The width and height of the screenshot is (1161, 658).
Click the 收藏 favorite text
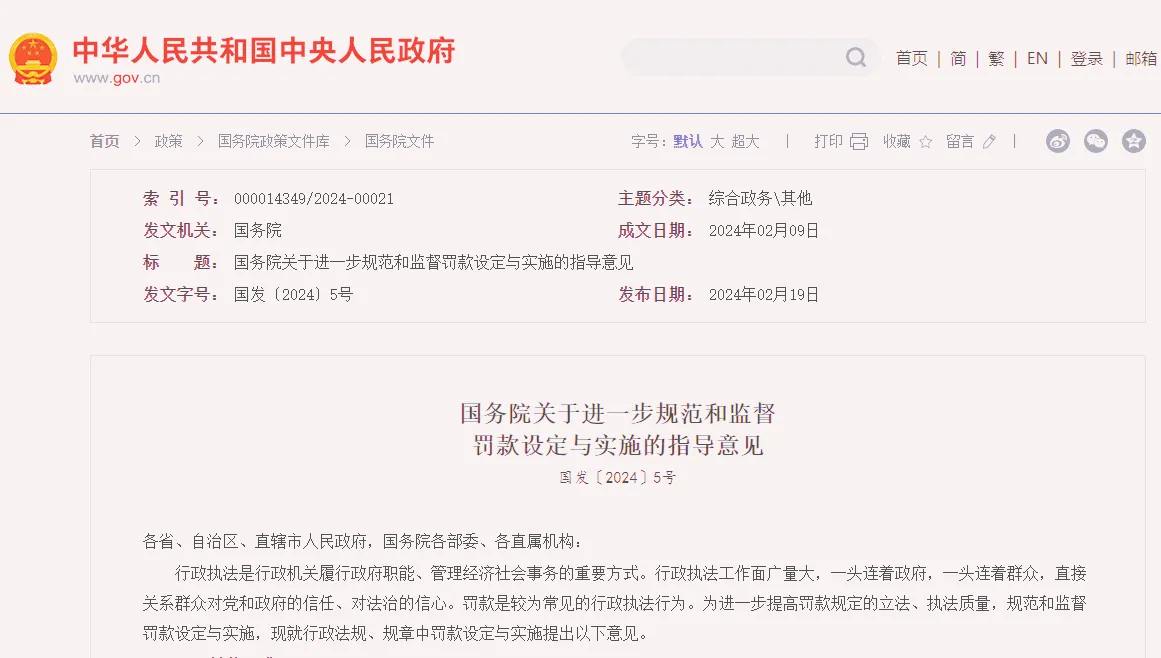[897, 141]
